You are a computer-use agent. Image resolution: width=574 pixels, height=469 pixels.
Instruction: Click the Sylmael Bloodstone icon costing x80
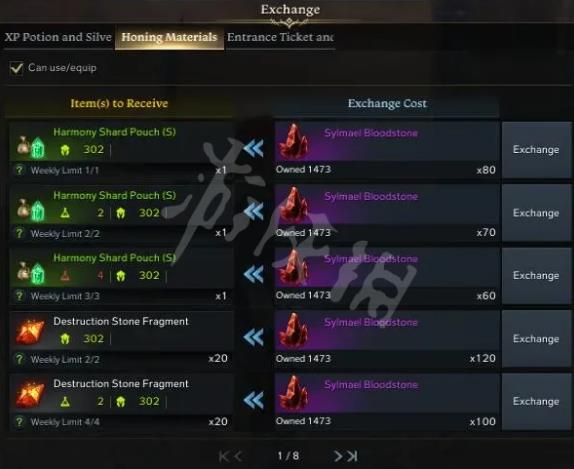click(292, 142)
